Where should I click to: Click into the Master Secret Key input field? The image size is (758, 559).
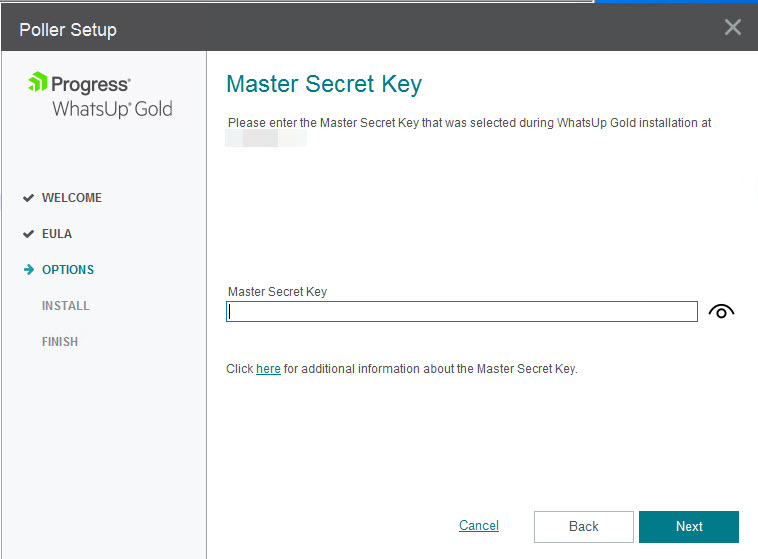[x=462, y=311]
